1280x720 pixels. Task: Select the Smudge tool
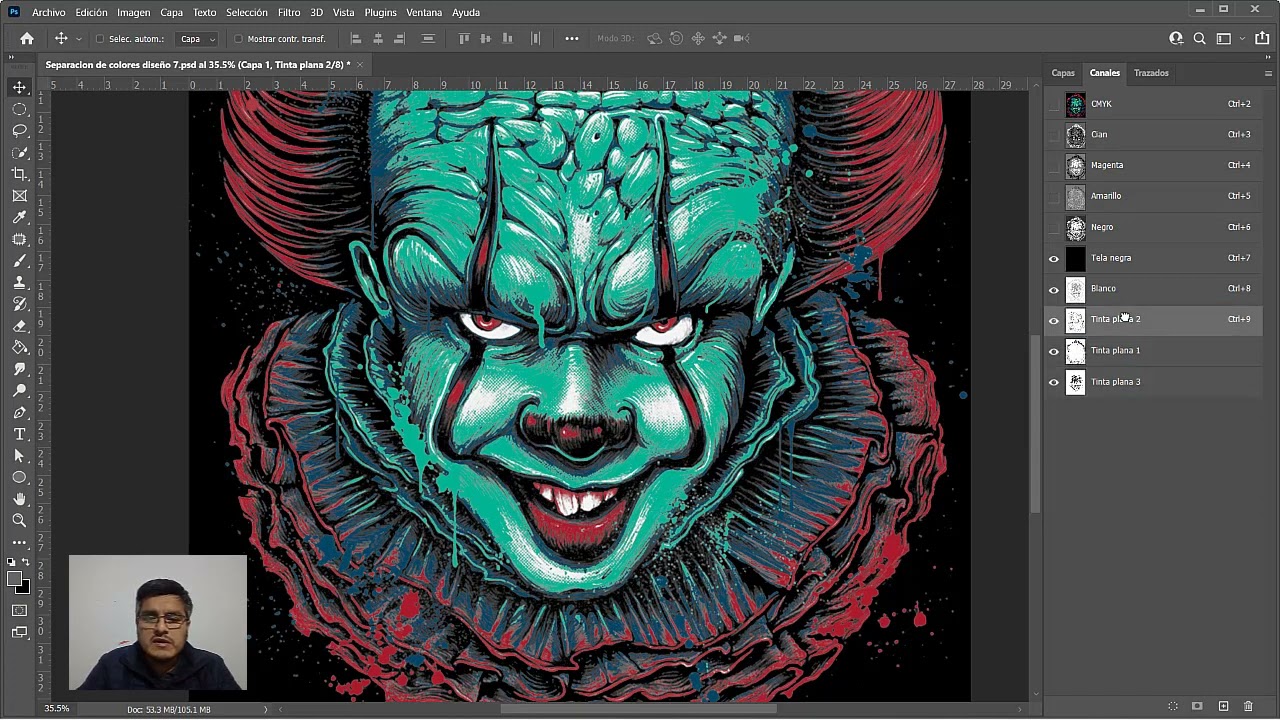tap(19, 369)
